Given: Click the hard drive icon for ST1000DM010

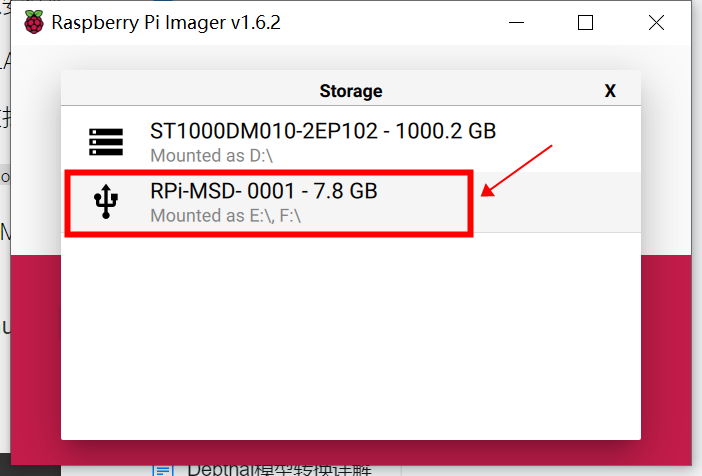Looking at the screenshot, I should 105,142.
